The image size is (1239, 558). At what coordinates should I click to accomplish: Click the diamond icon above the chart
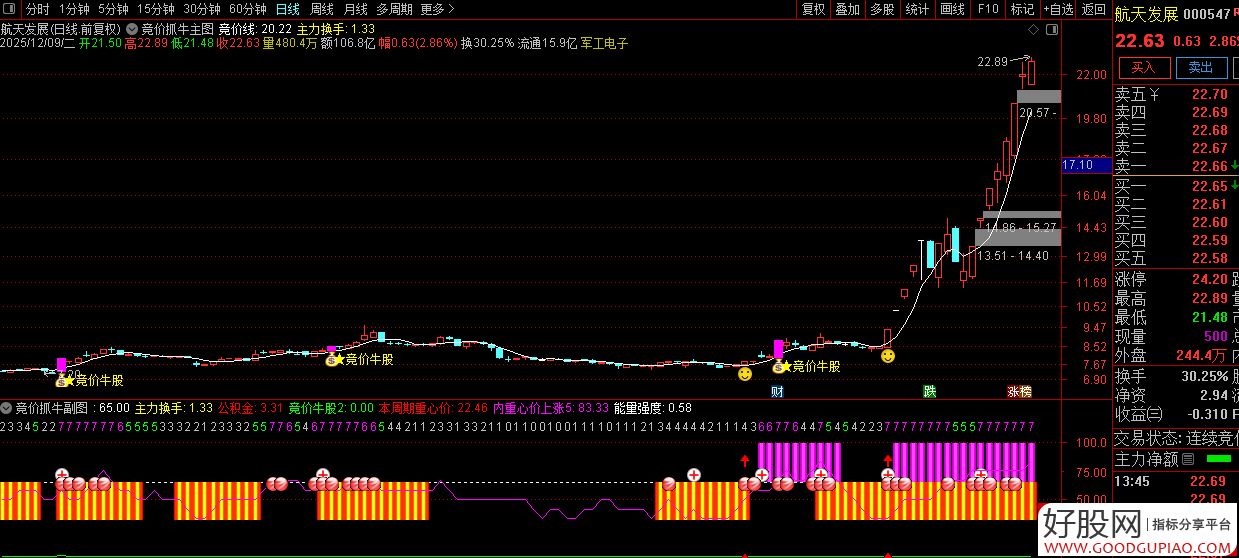pyautogui.click(x=1036, y=29)
